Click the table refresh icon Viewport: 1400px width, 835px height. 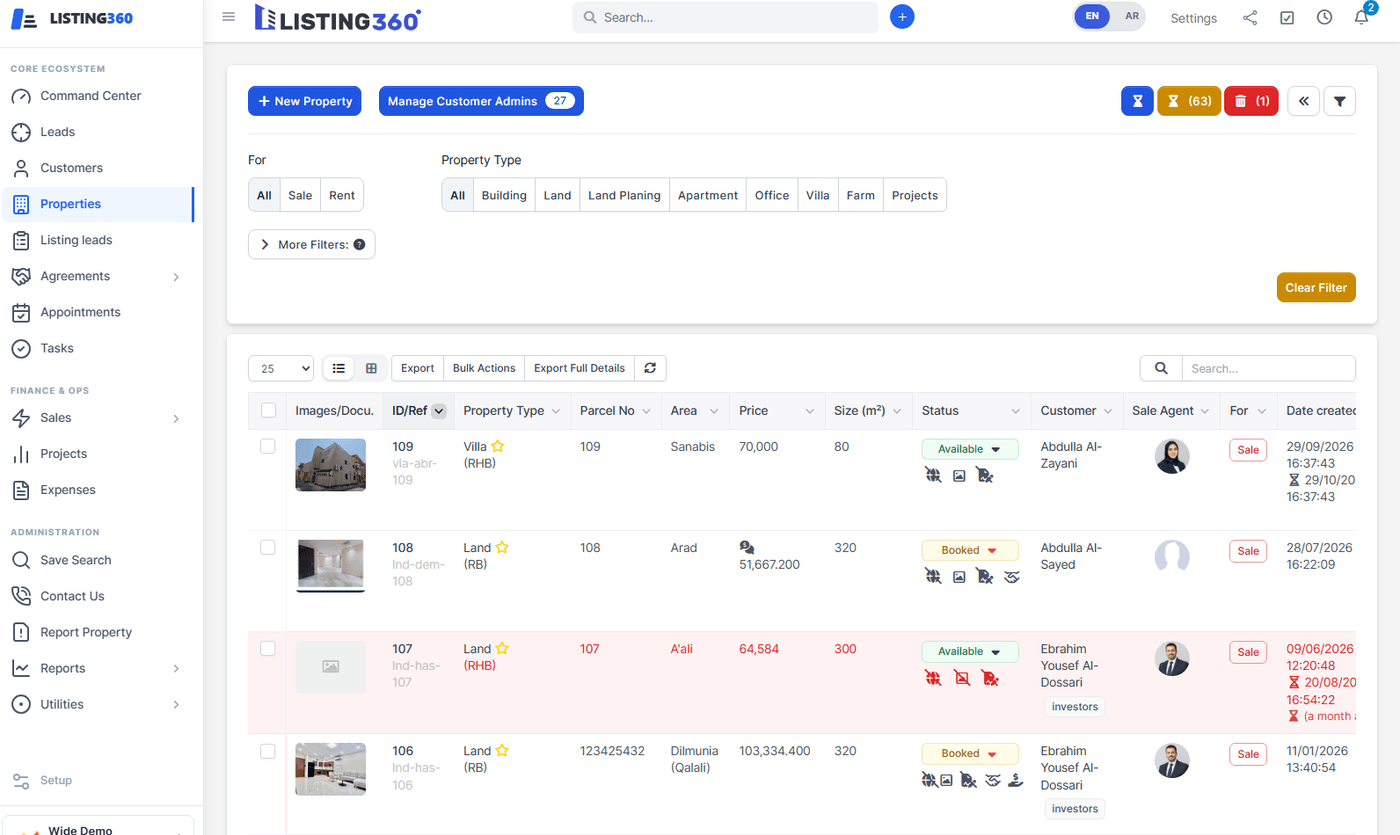click(650, 368)
